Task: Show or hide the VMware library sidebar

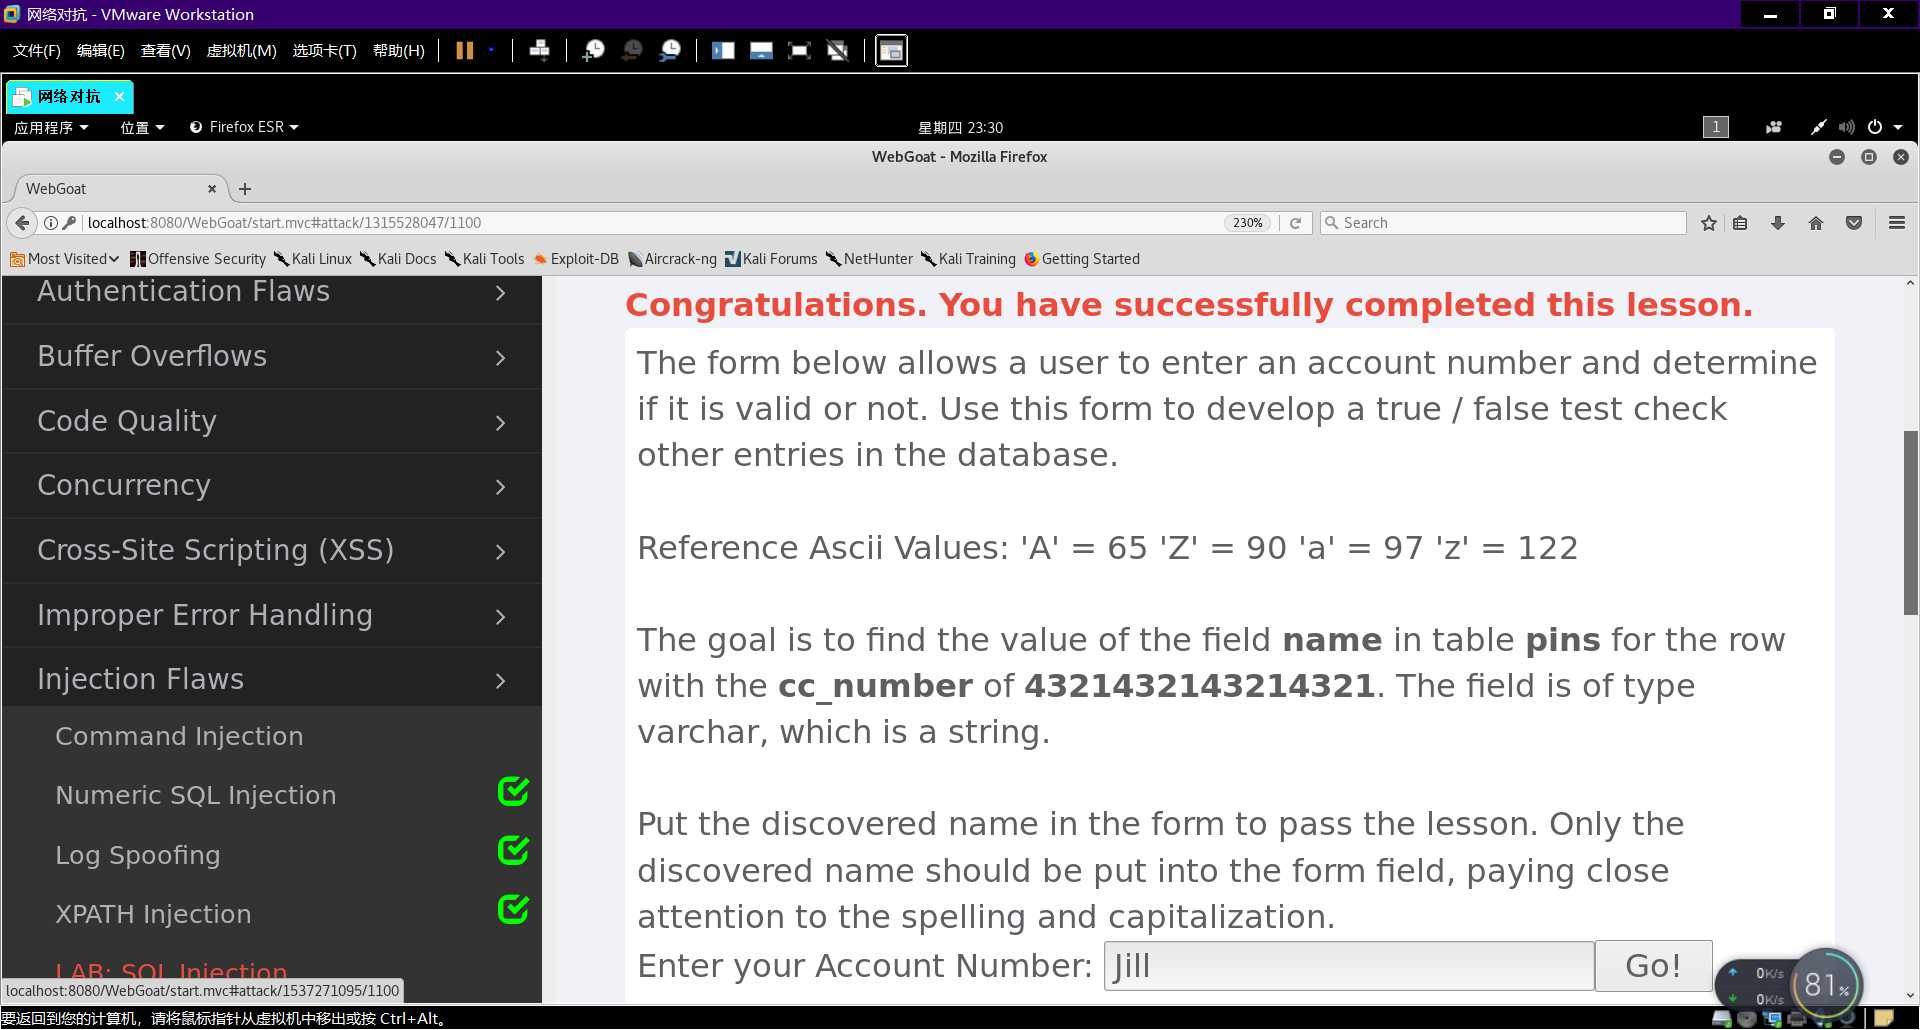Action: (723, 50)
